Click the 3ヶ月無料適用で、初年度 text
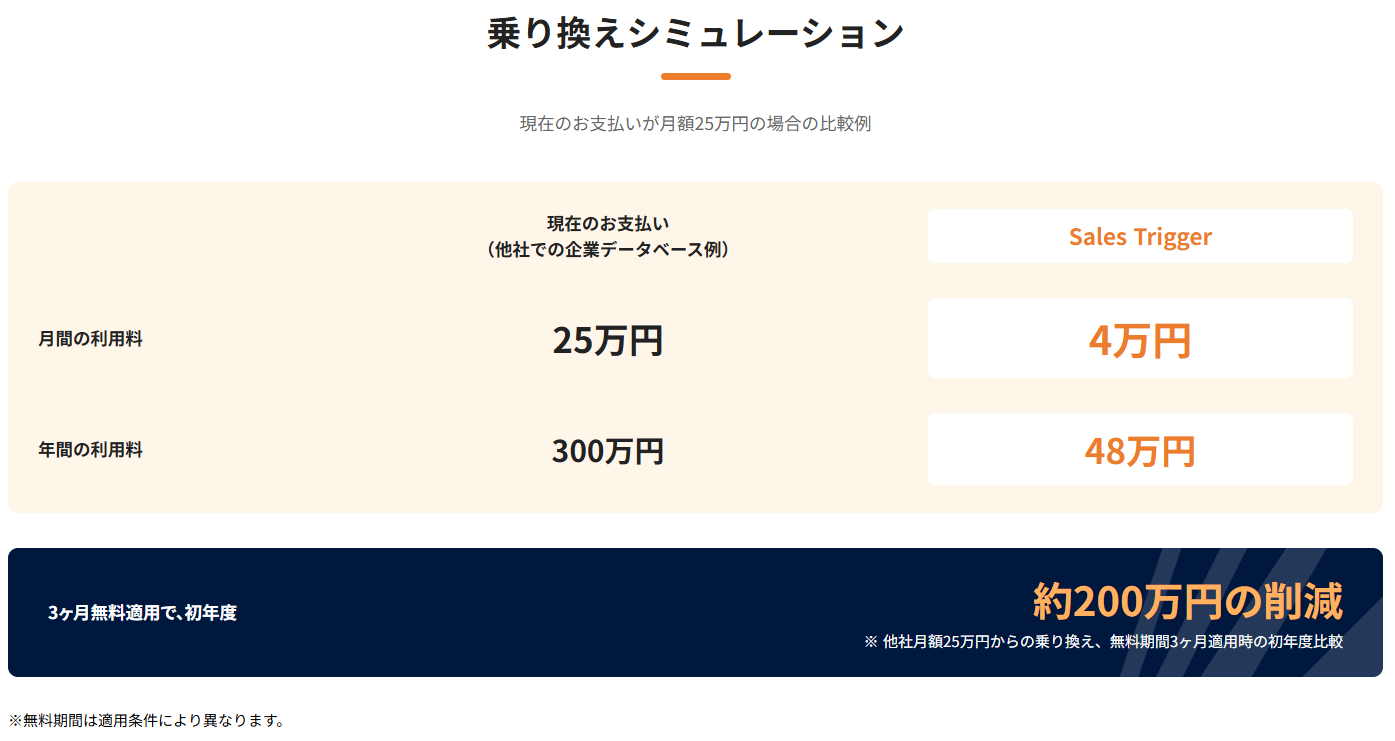This screenshot has width=1395, height=741. click(142, 612)
